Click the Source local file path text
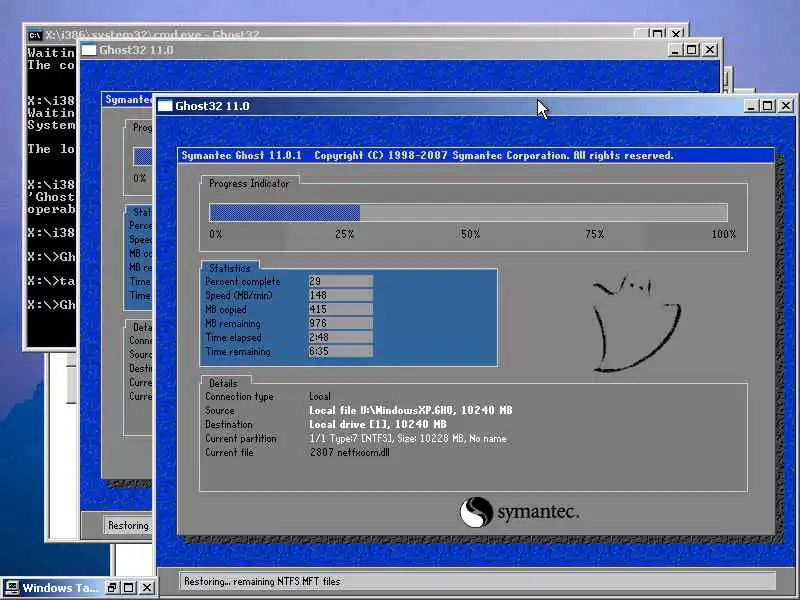The height and width of the screenshot is (600, 800). (x=411, y=410)
